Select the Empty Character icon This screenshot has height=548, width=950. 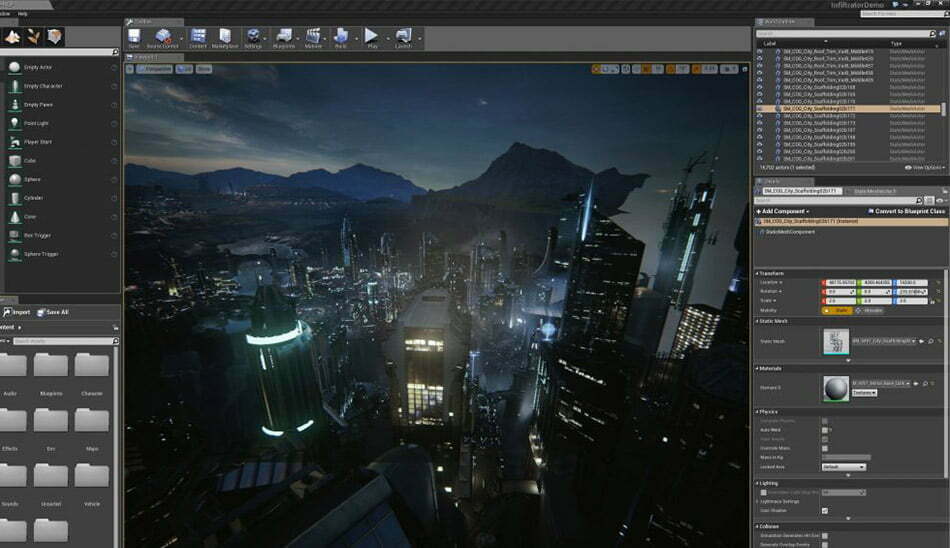[x=15, y=86]
